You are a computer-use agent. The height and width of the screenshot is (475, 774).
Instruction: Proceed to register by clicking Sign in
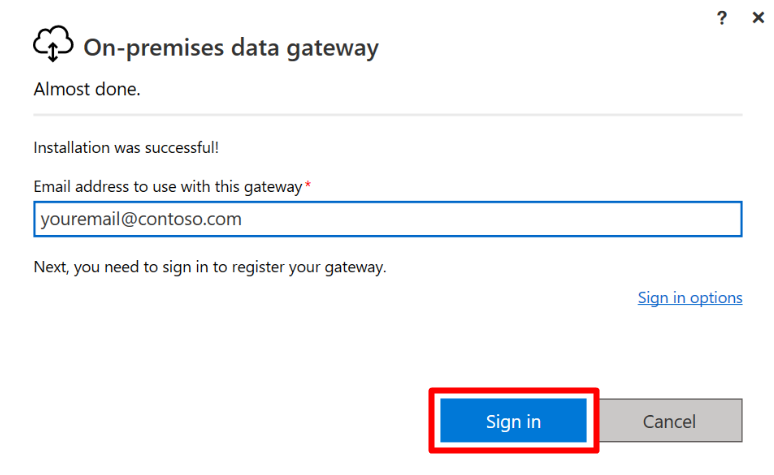513,421
